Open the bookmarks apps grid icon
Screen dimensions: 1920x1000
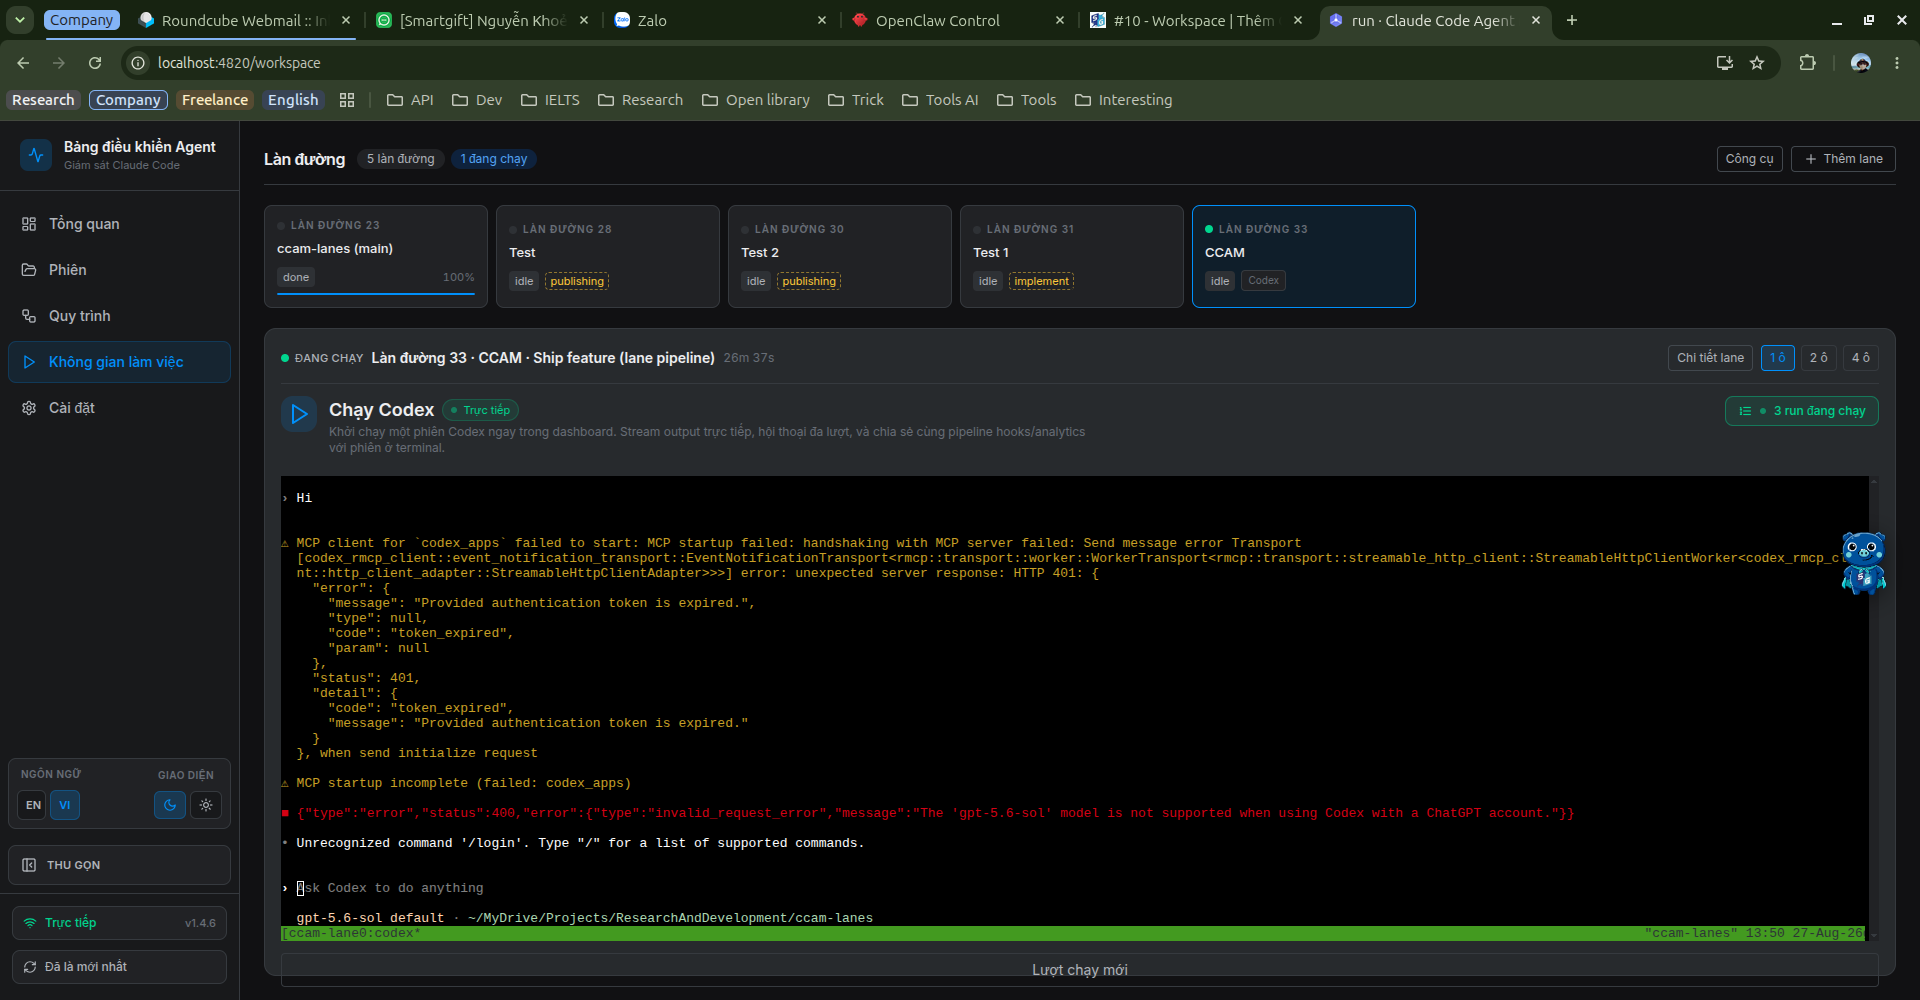click(347, 100)
